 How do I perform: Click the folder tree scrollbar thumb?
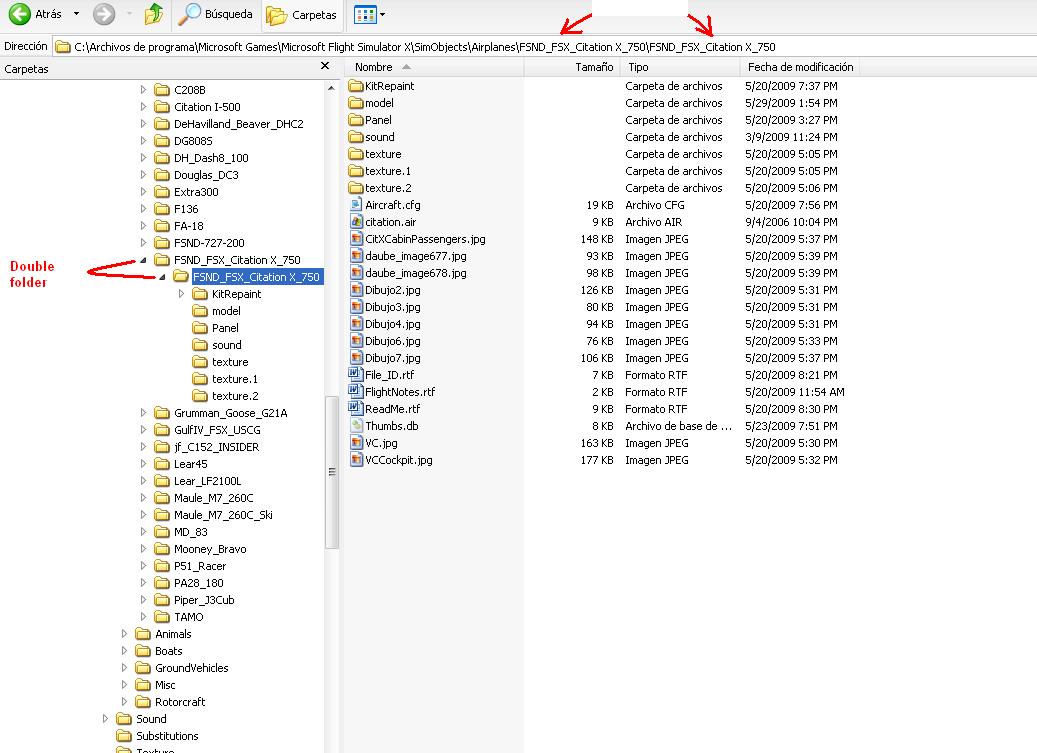(x=332, y=472)
